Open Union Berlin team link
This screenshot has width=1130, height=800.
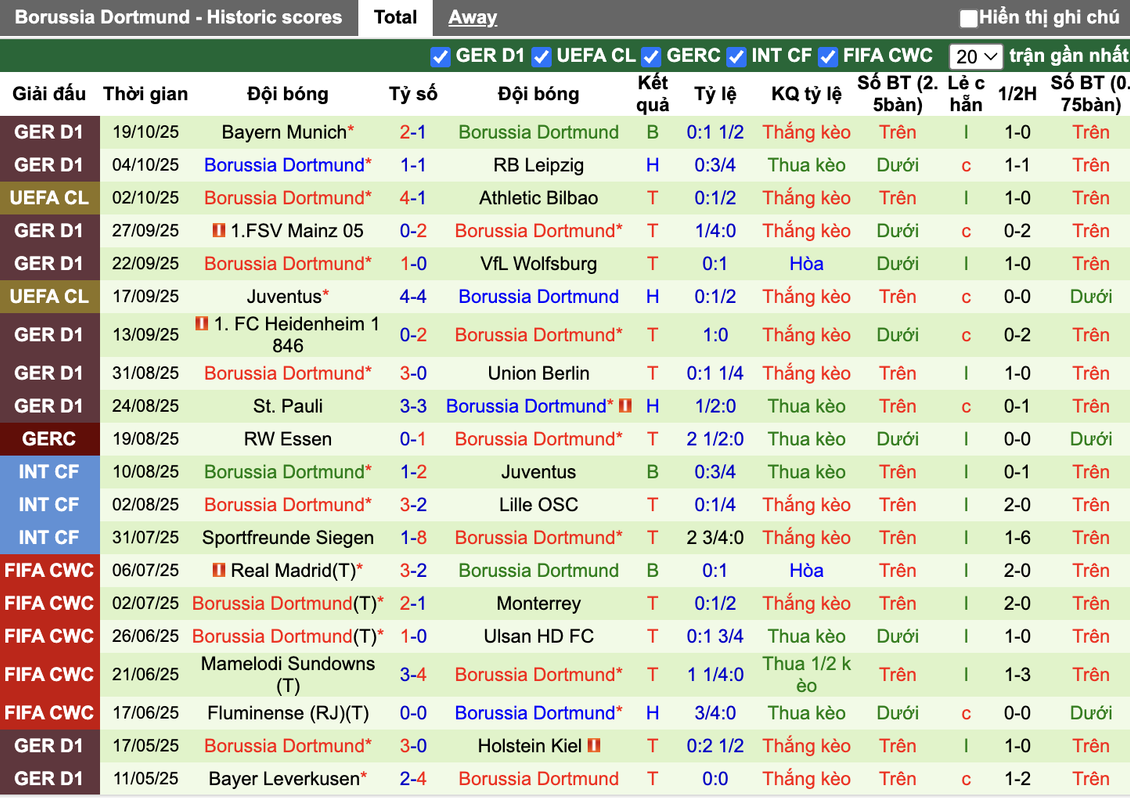538,373
